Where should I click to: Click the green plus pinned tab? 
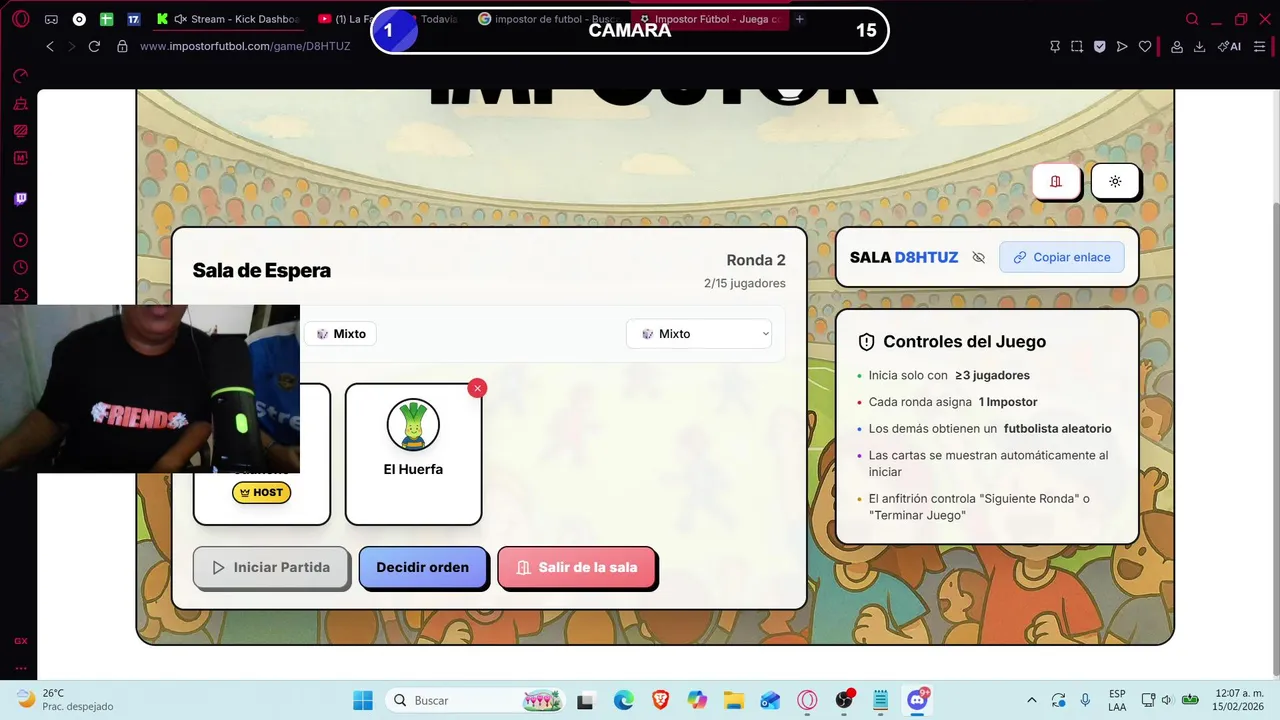pos(106,19)
